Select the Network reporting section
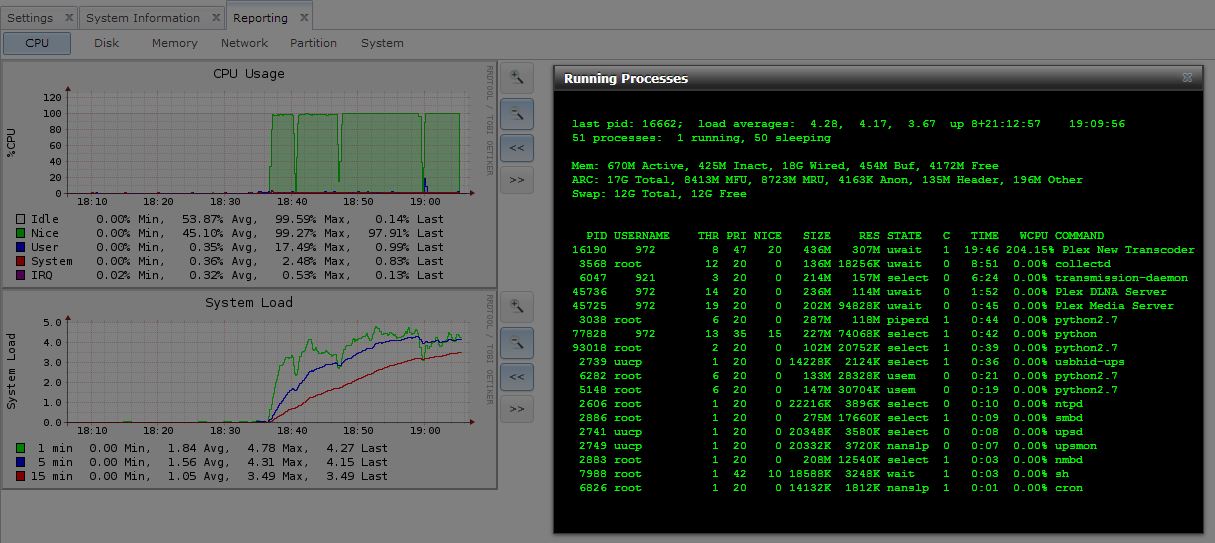1215x543 pixels. pyautogui.click(x=244, y=43)
